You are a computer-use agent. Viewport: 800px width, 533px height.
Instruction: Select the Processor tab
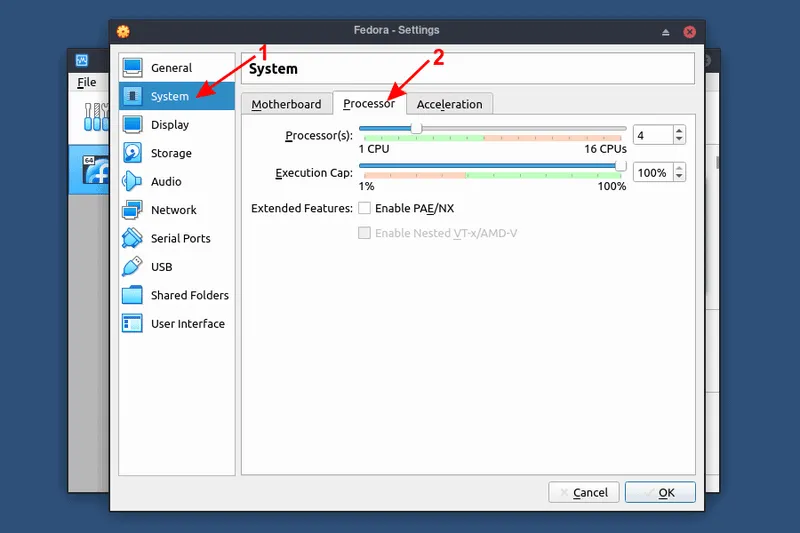[369, 103]
